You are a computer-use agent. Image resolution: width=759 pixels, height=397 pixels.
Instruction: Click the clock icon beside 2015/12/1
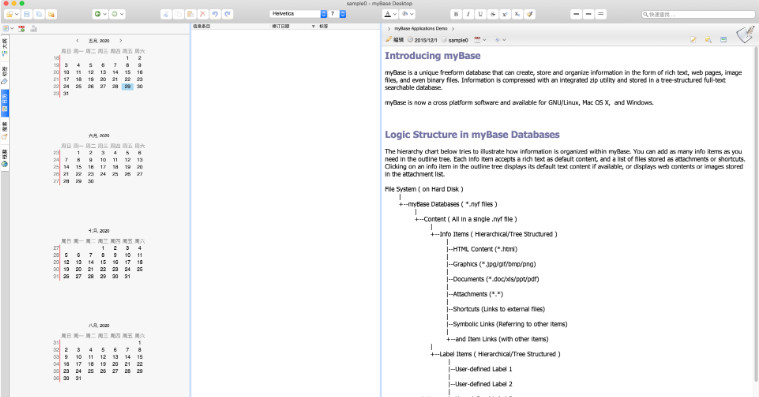click(410, 40)
